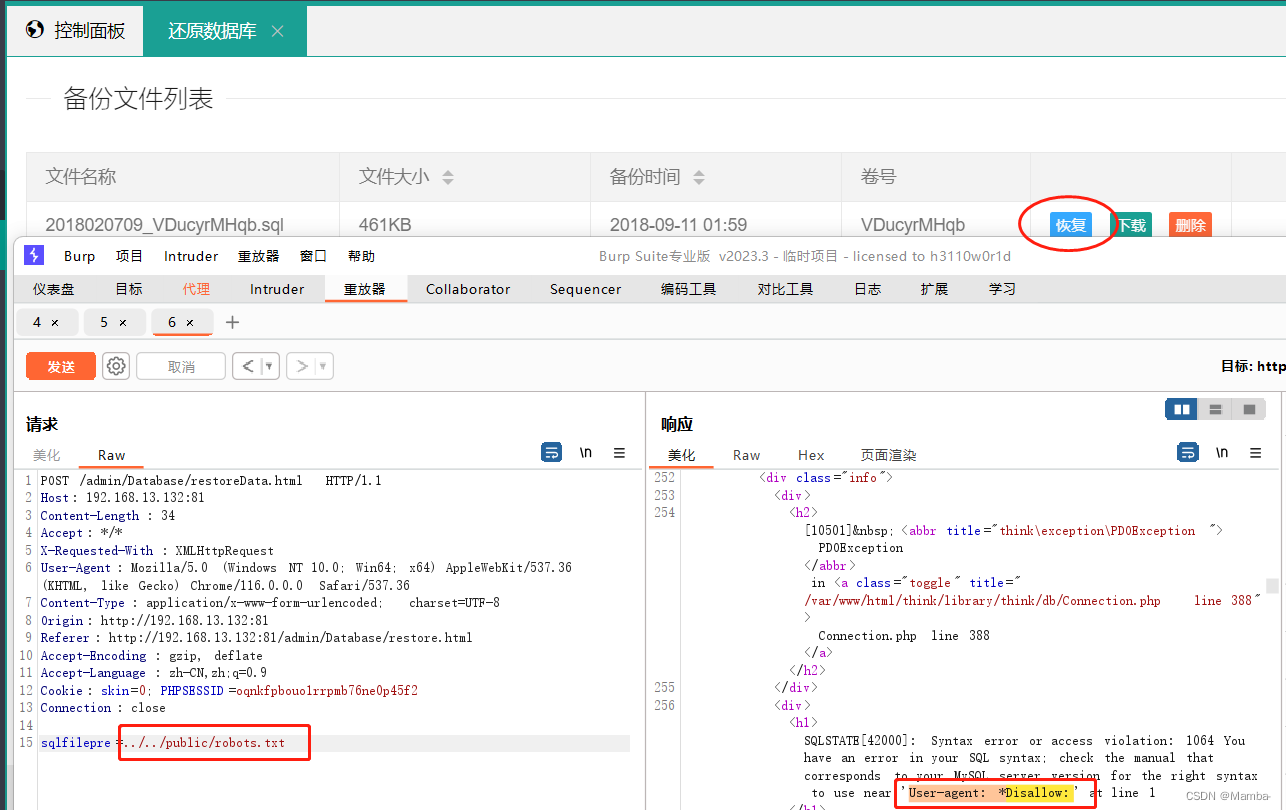
Task: Click the globe icon on 控制面板 tab
Action: (x=34, y=30)
